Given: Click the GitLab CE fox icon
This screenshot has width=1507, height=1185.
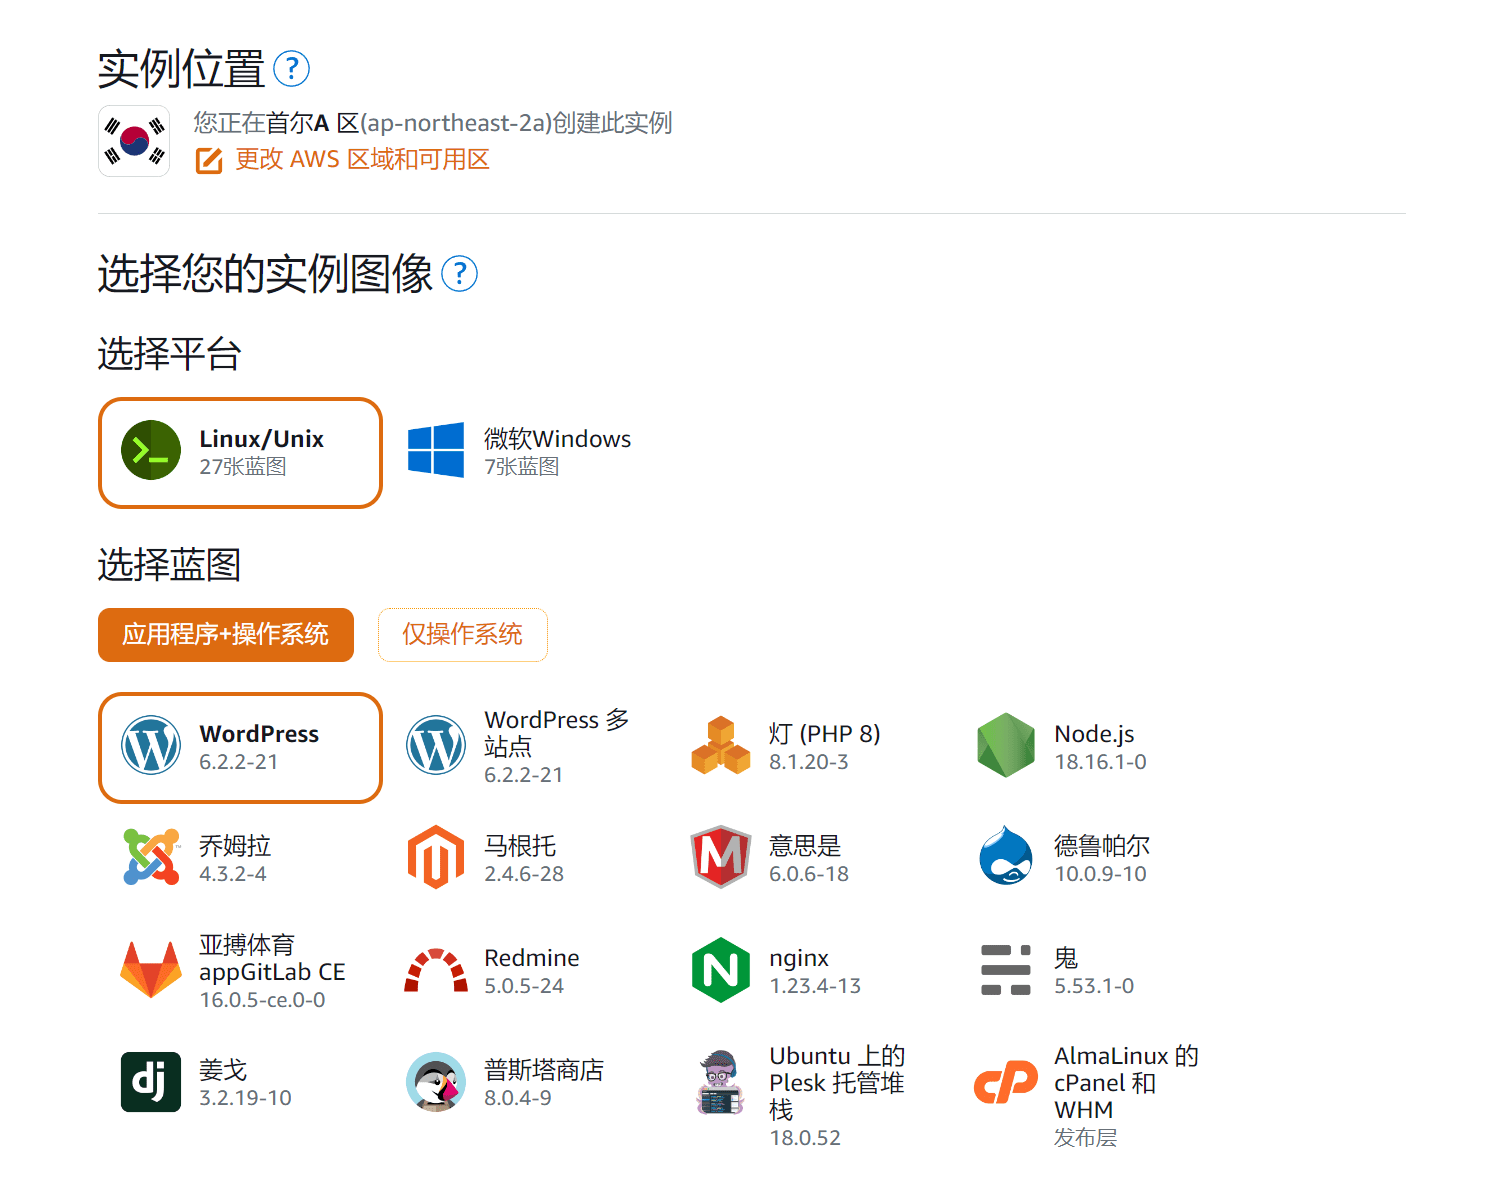Looking at the screenshot, I should 150,969.
